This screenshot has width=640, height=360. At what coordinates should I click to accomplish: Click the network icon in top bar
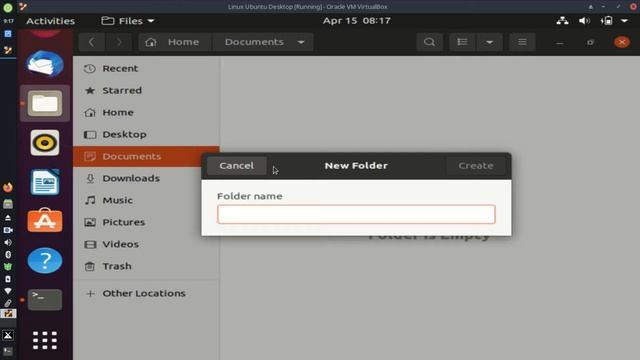tap(562, 21)
